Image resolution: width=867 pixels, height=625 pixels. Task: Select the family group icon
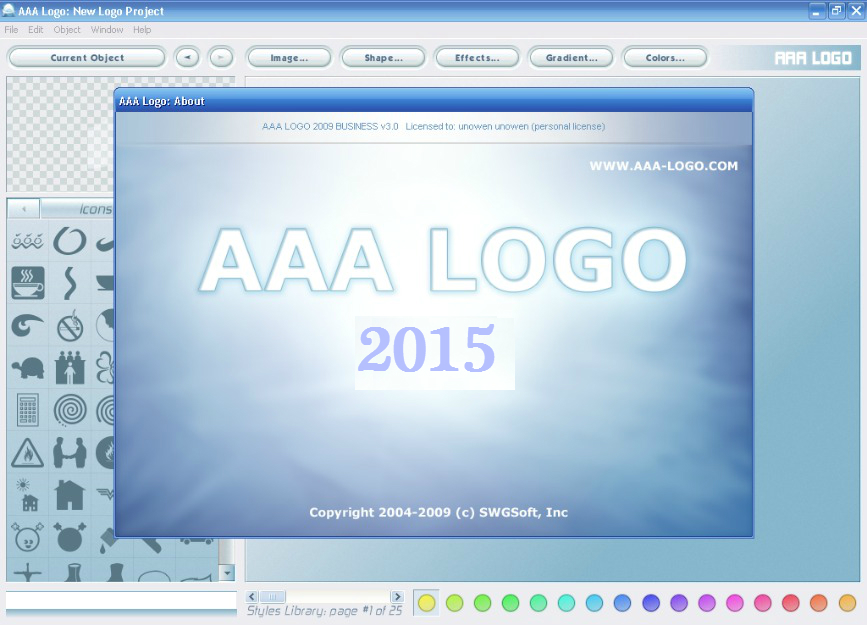click(x=70, y=368)
